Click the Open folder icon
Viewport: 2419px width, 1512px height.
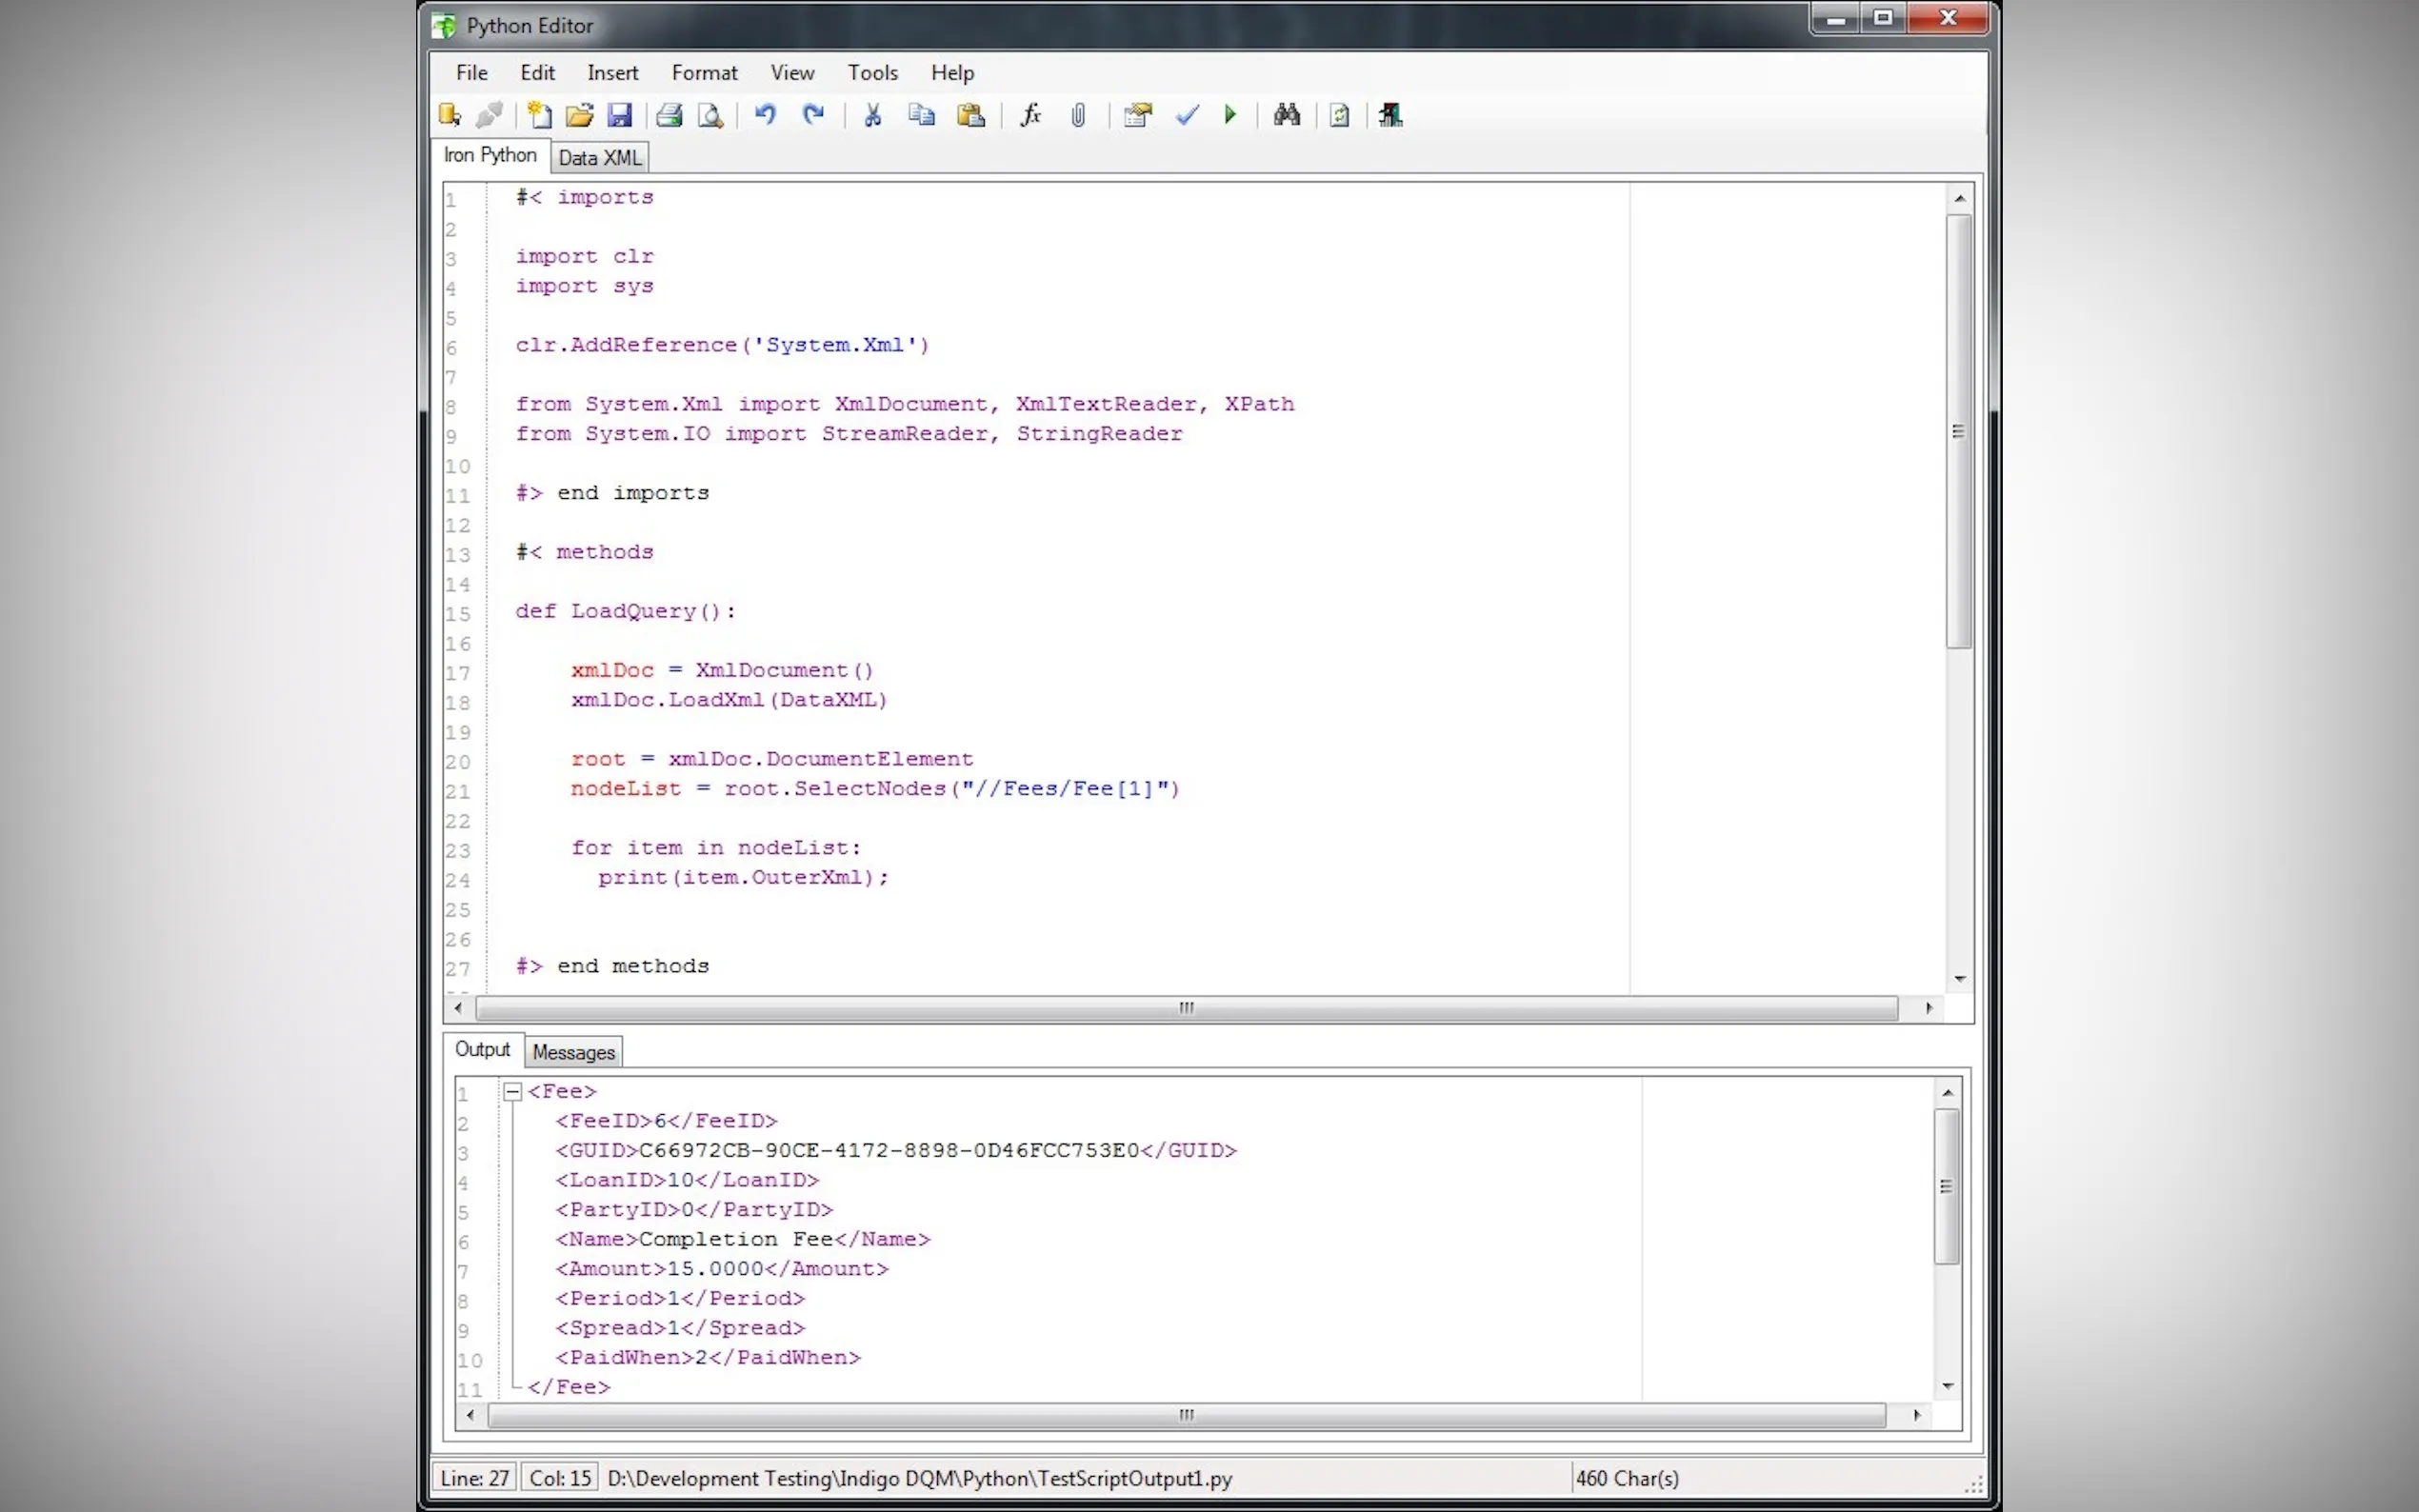[x=579, y=115]
